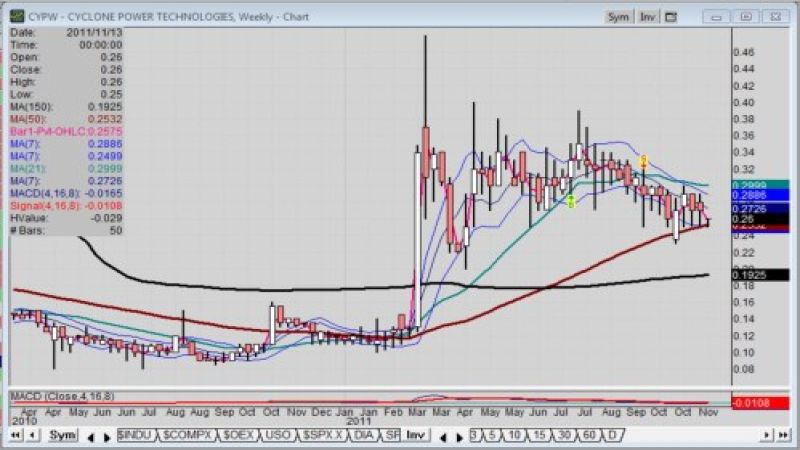Click the 'Low:' row showing 0.25
The width and height of the screenshot is (800, 450).
pyautogui.click(x=66, y=94)
